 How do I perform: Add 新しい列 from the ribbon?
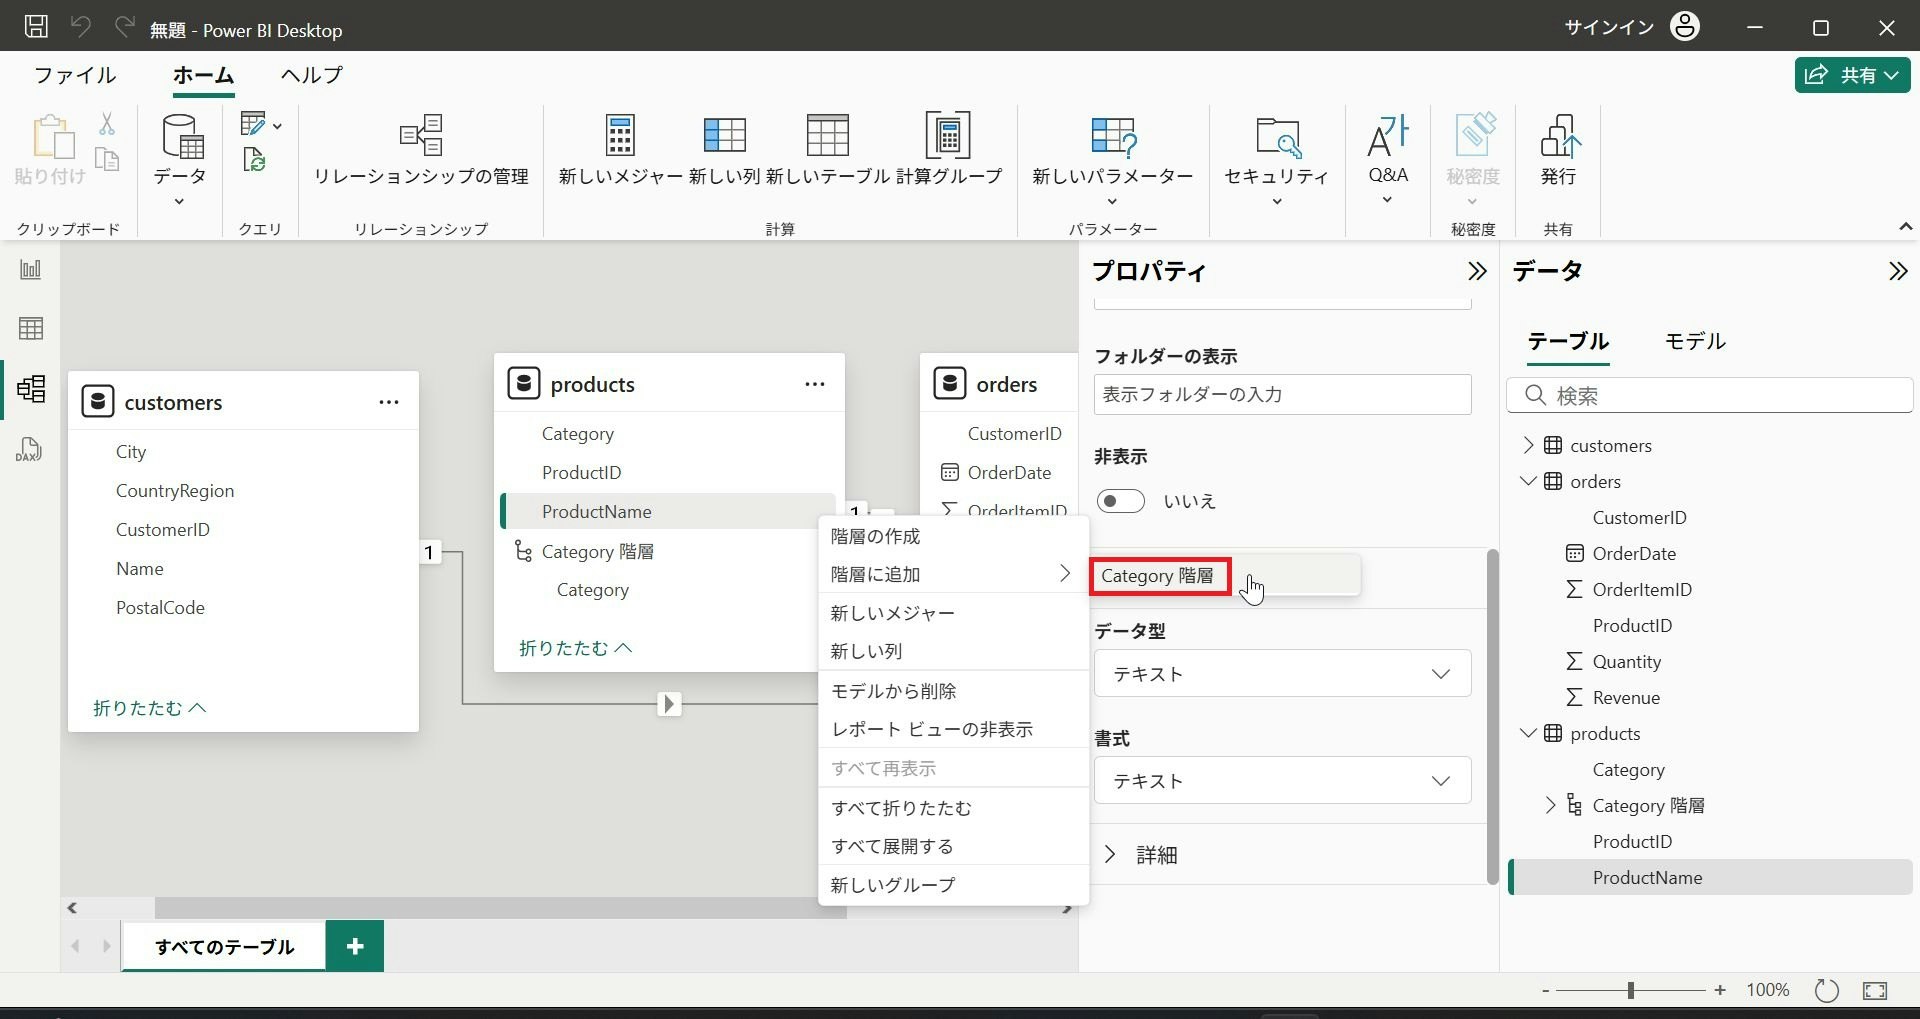(x=725, y=150)
